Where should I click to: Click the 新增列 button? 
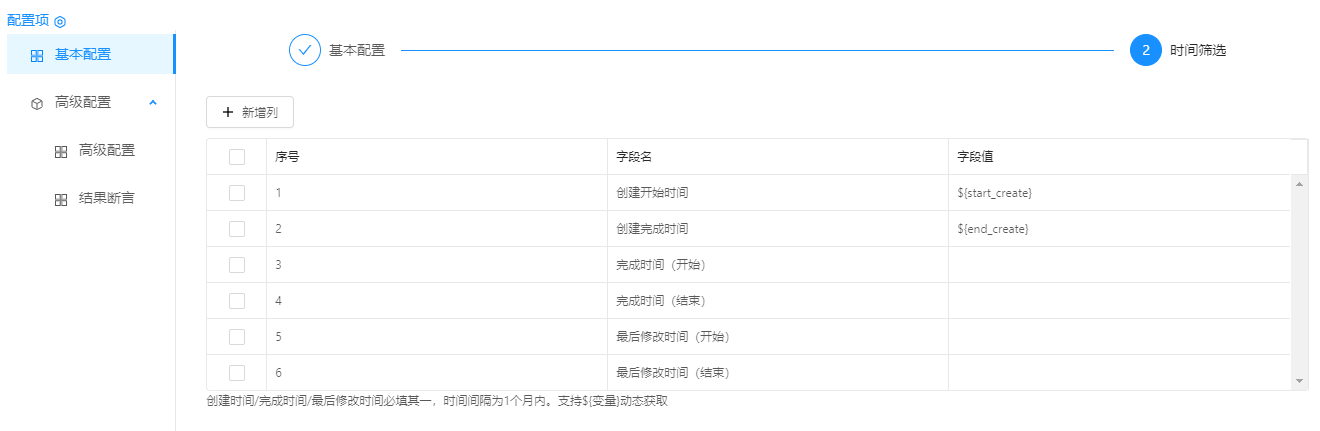(x=250, y=113)
